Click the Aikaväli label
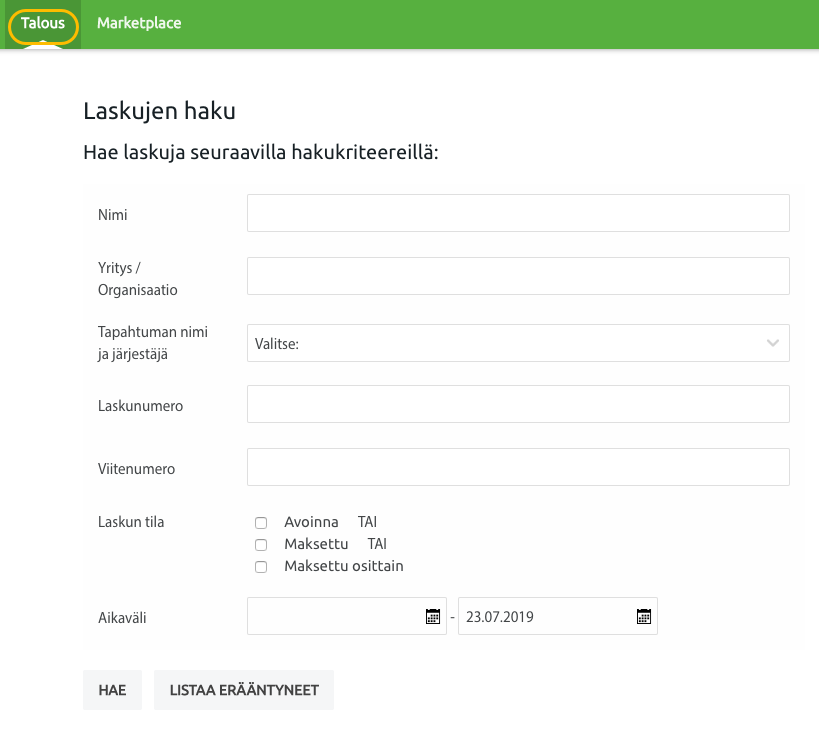 click(122, 618)
